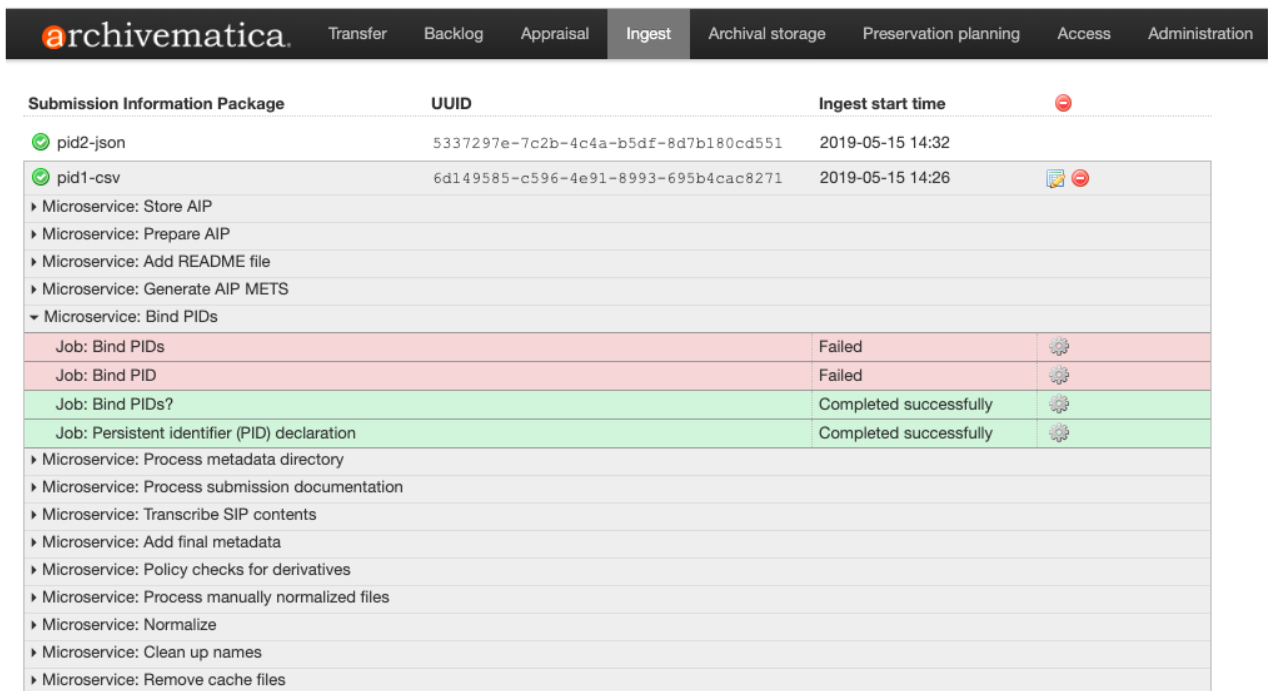
Task: Click Completed successfully status of PID declaration
Action: coord(906,433)
